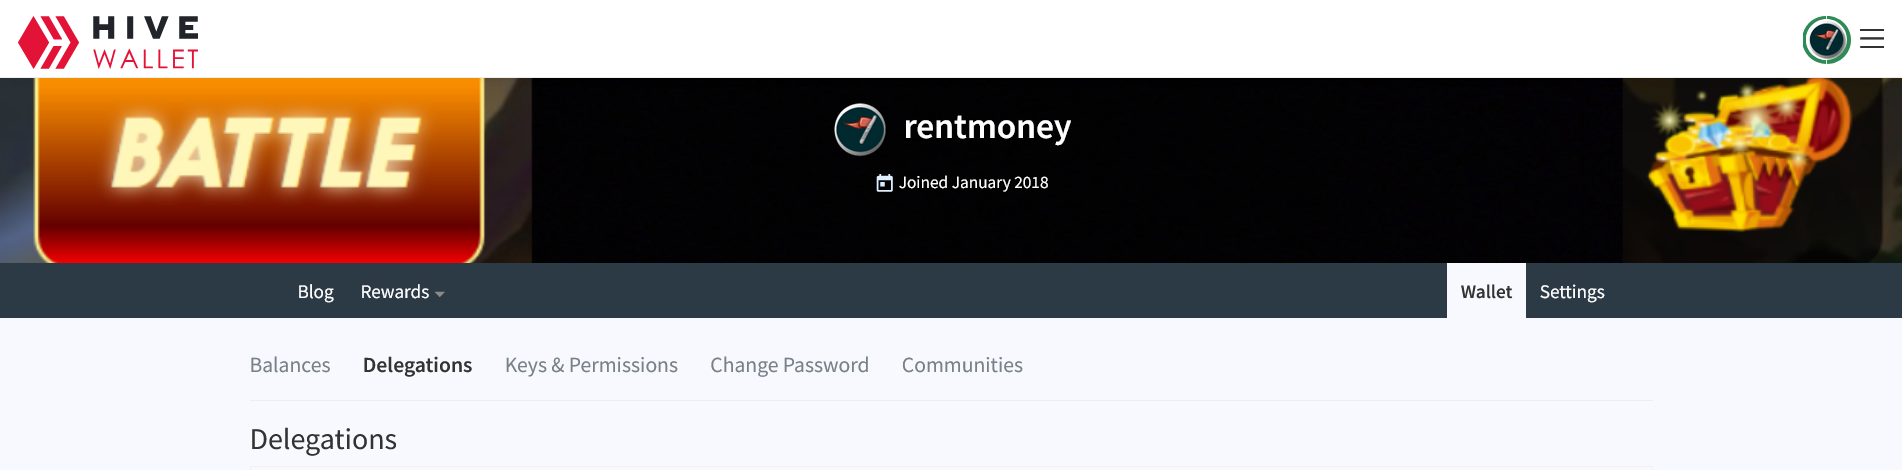Screen dimensions: 1903x470
Task: Expand the Rewards dropdown menu
Action: click(402, 292)
